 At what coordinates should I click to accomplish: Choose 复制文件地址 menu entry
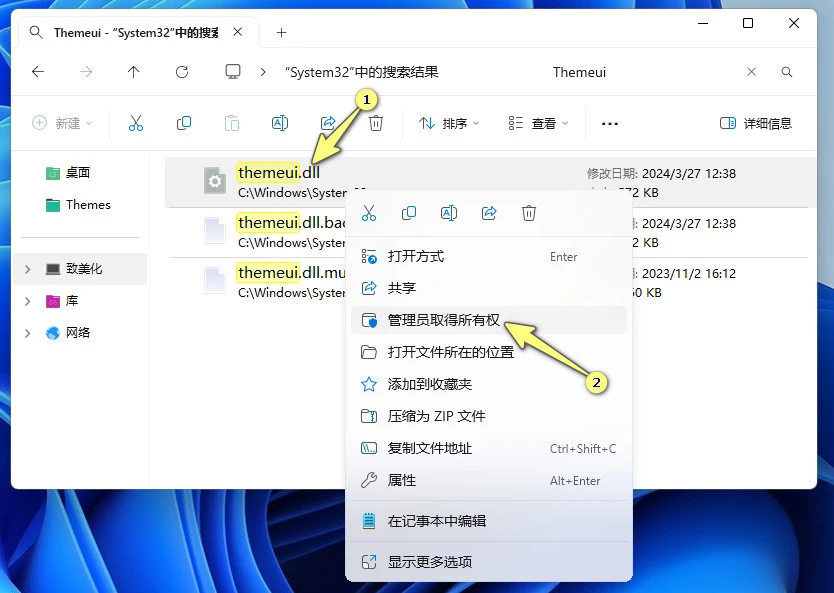point(489,448)
